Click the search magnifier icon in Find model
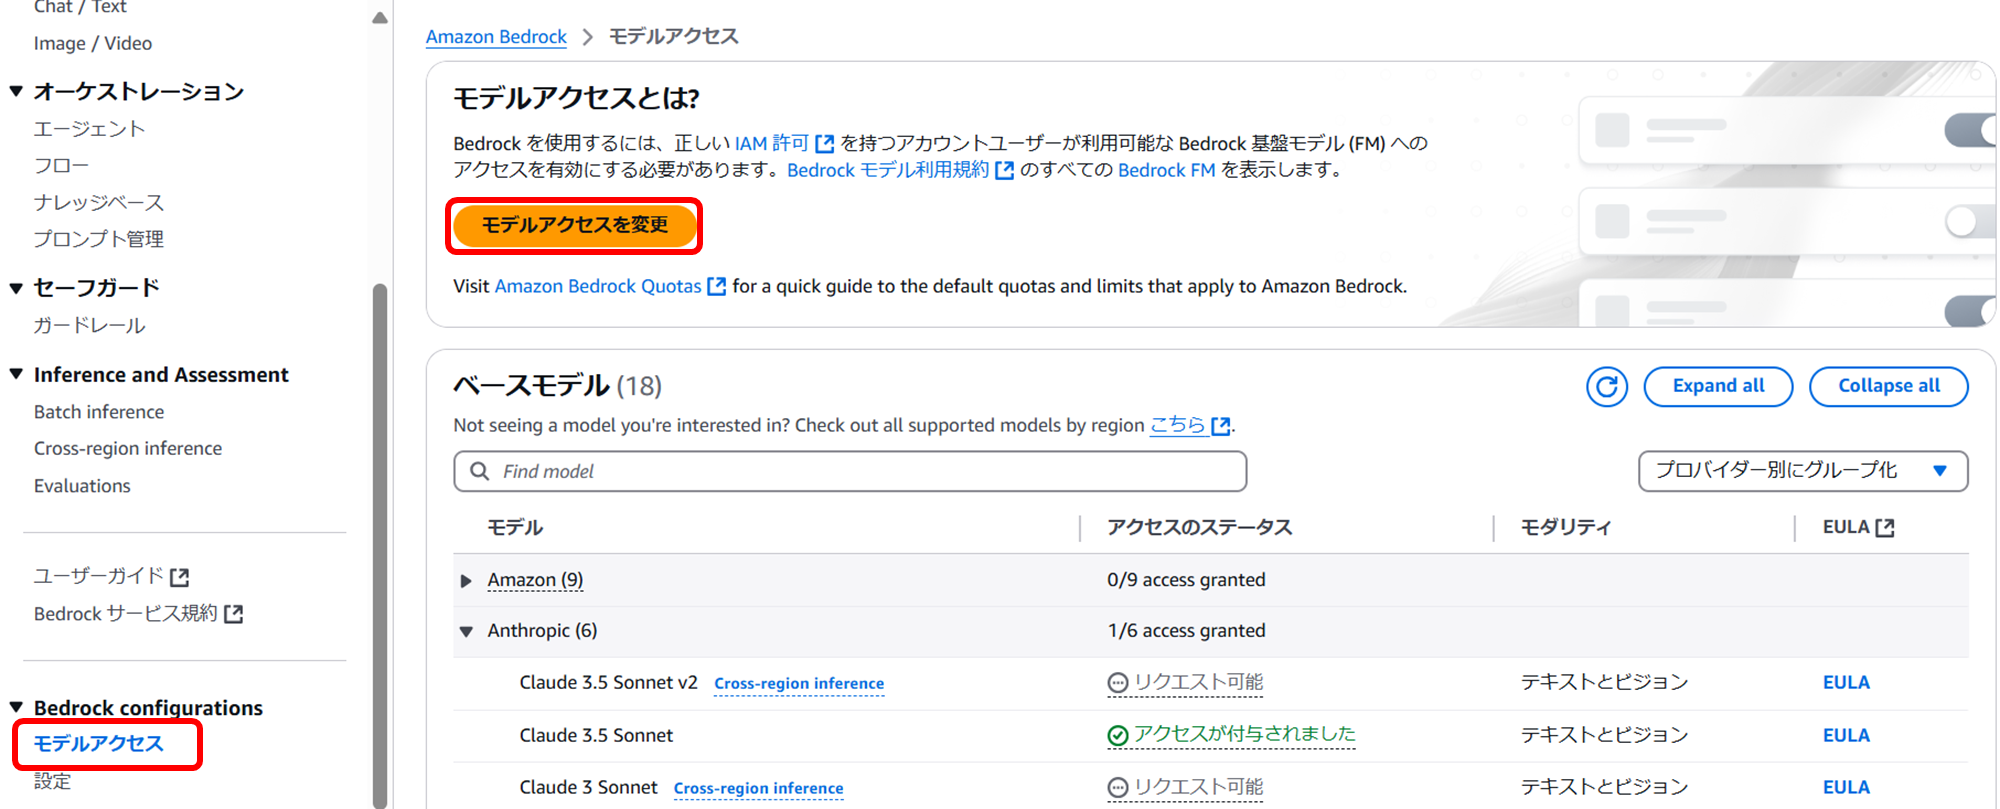This screenshot has width=2000, height=809. (480, 471)
